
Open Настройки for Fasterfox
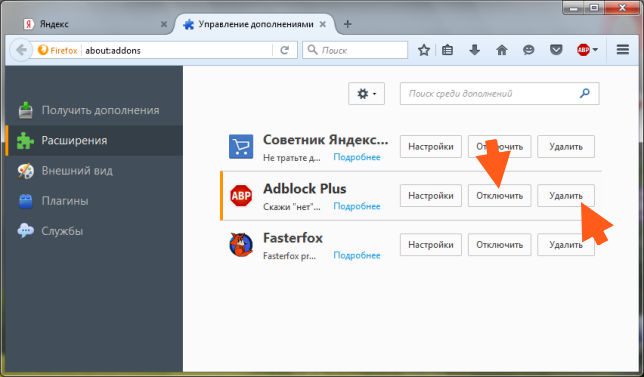click(431, 245)
